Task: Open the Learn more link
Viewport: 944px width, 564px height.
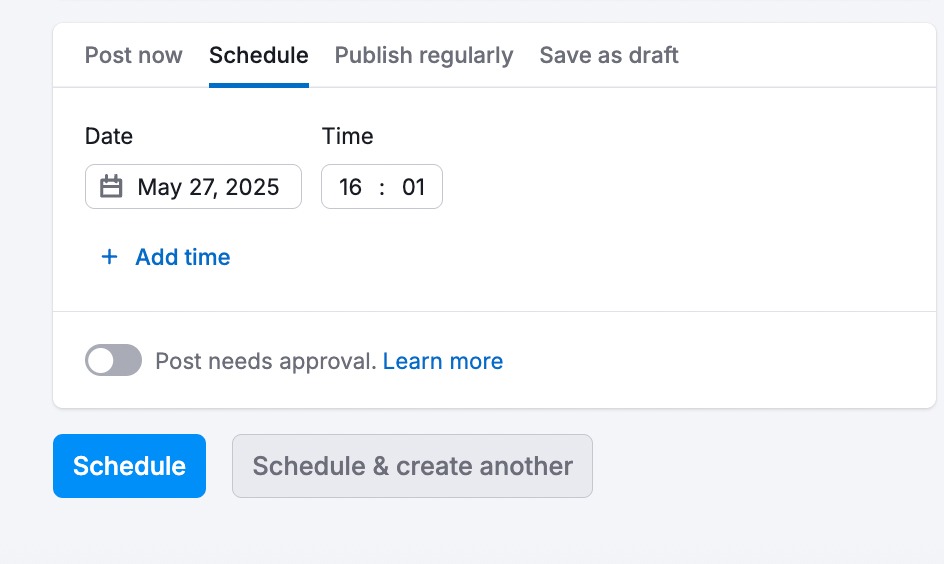Action: click(442, 361)
